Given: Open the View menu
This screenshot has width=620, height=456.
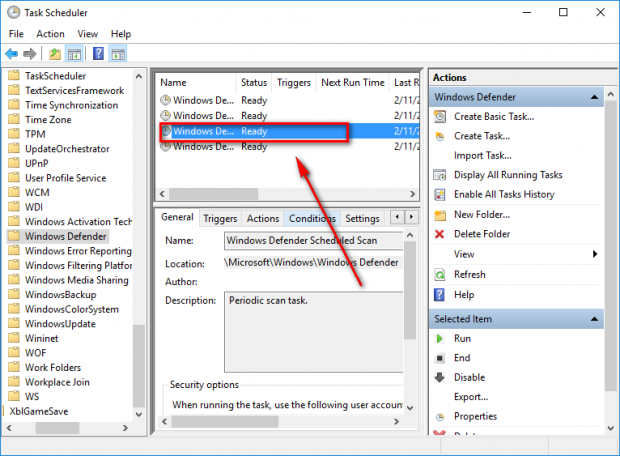Looking at the screenshot, I should pos(87,34).
